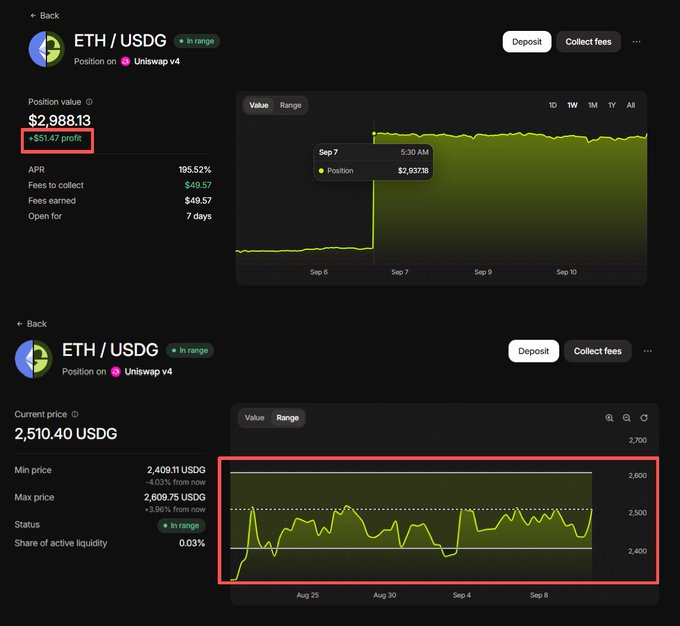Click the chart tooltip position value $2,937.18
The height and width of the screenshot is (626, 680).
click(x=413, y=171)
